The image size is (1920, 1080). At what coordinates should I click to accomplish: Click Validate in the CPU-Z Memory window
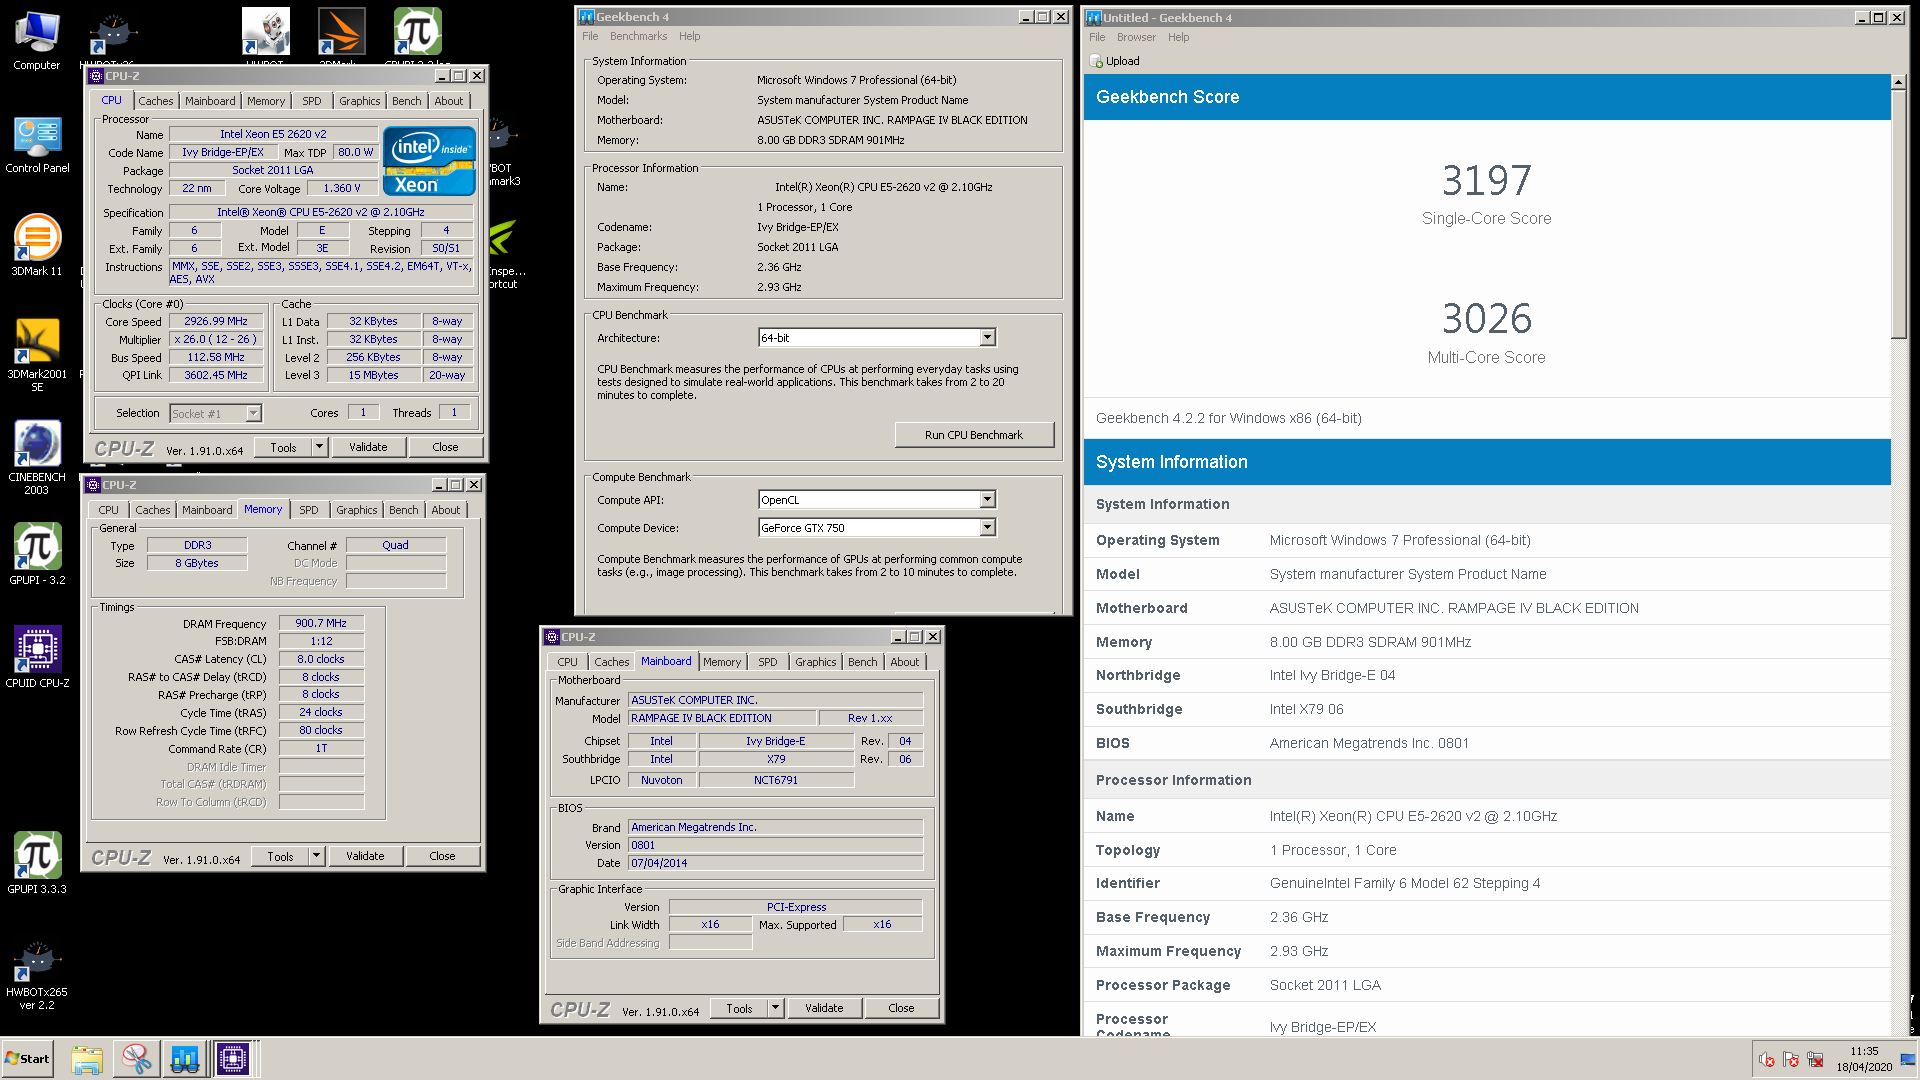pos(364,856)
